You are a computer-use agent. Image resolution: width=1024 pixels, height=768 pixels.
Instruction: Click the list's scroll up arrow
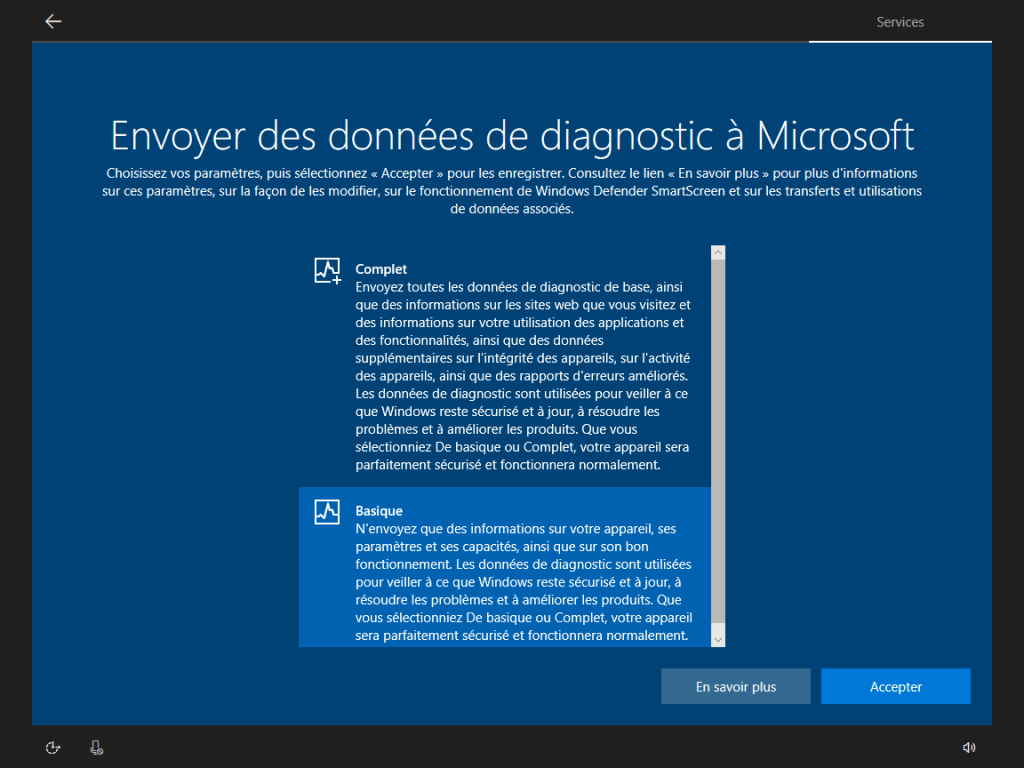pos(718,254)
